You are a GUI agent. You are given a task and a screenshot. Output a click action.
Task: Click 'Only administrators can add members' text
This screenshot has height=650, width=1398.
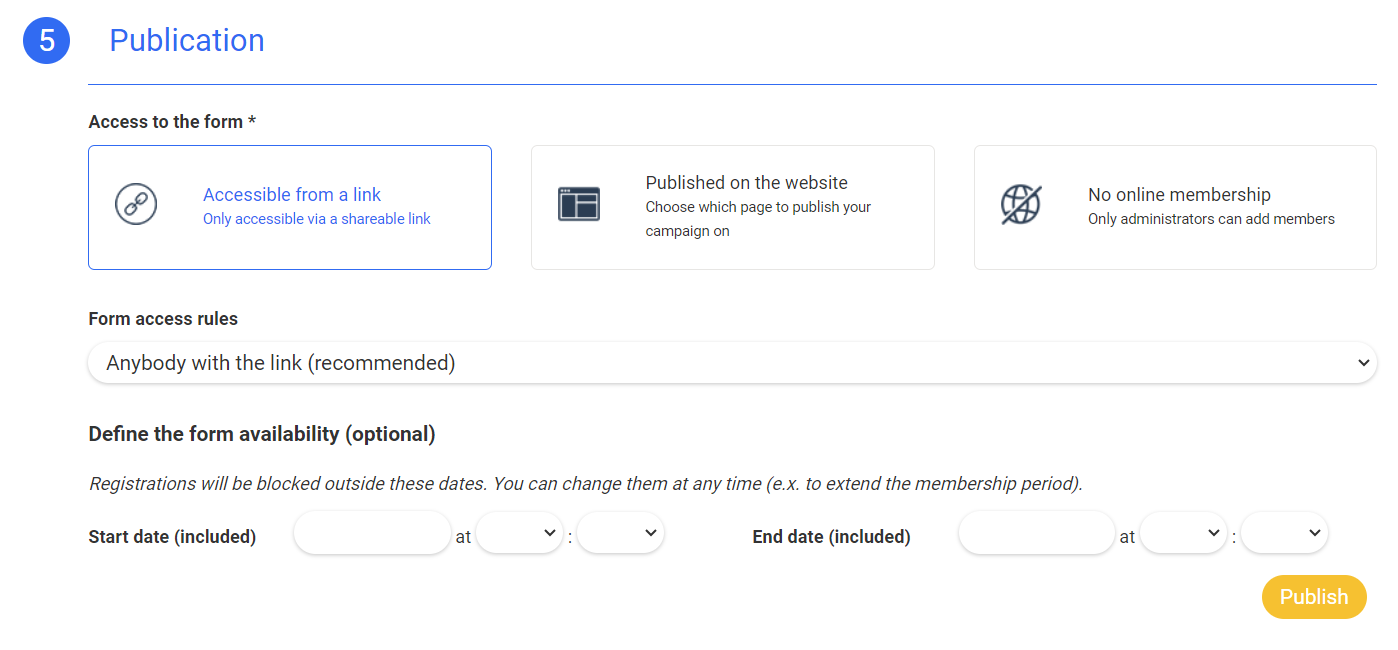click(1211, 219)
